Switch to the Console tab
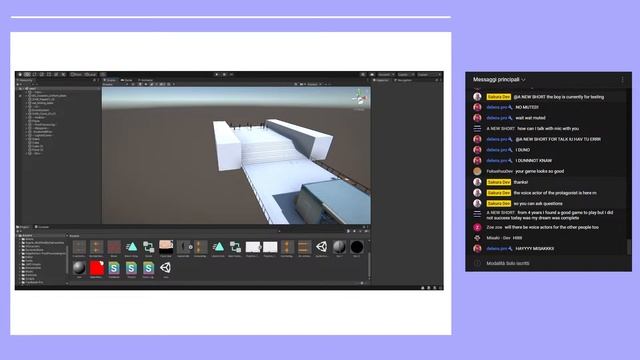This screenshot has width=640, height=360. pyautogui.click(x=42, y=227)
